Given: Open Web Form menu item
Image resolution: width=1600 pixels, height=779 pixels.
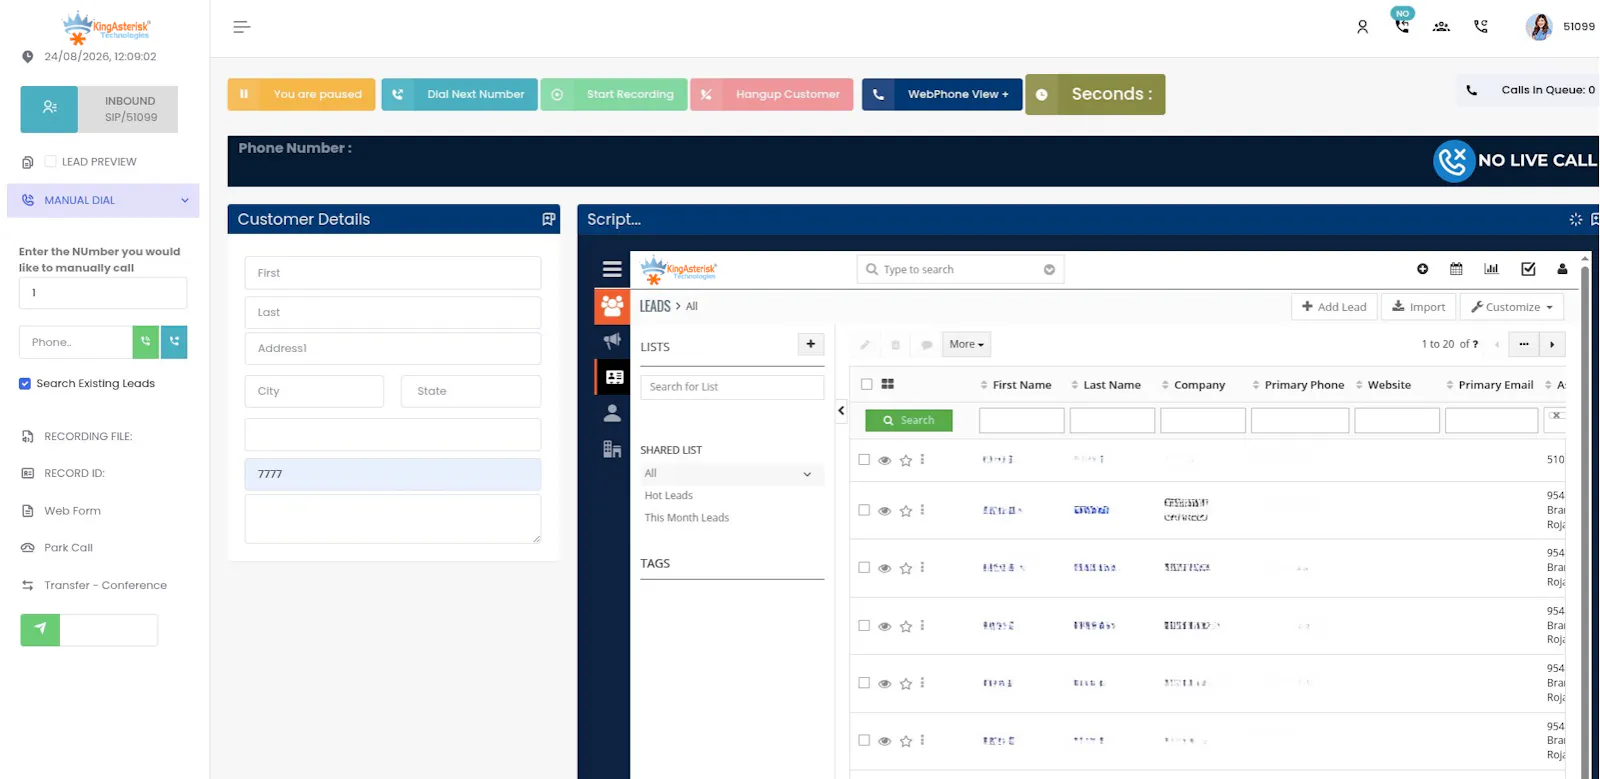Looking at the screenshot, I should tap(72, 511).
